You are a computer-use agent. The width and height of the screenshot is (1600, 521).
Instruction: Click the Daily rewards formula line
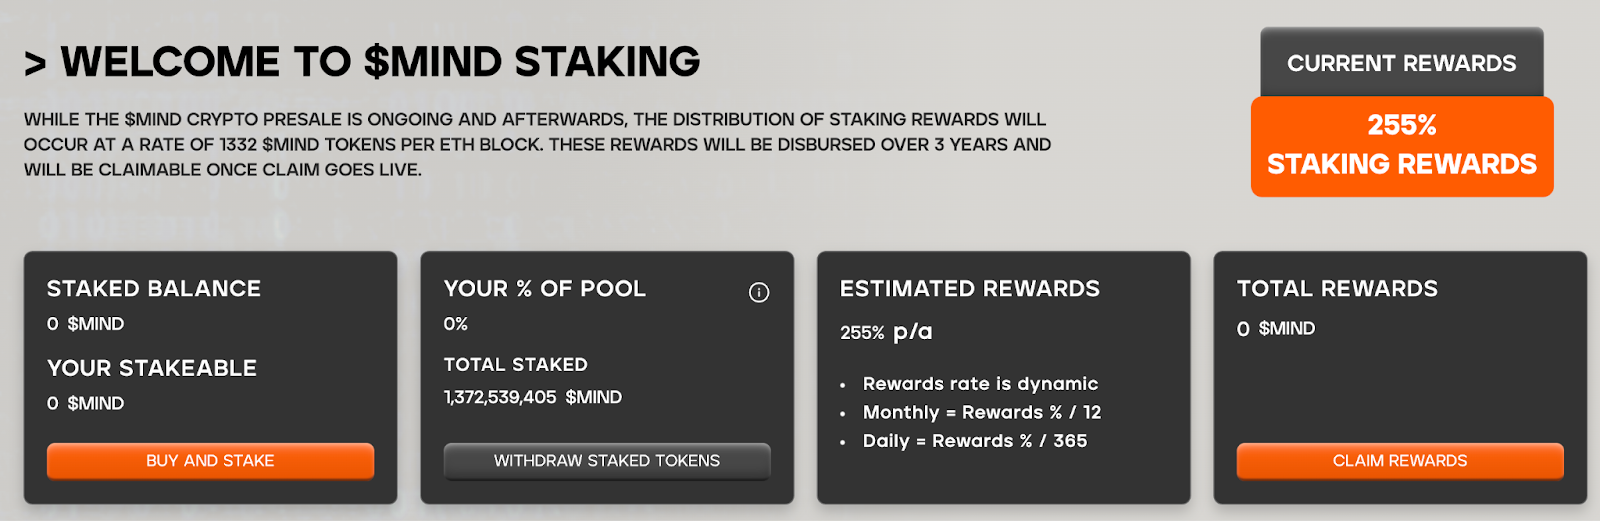975,441
